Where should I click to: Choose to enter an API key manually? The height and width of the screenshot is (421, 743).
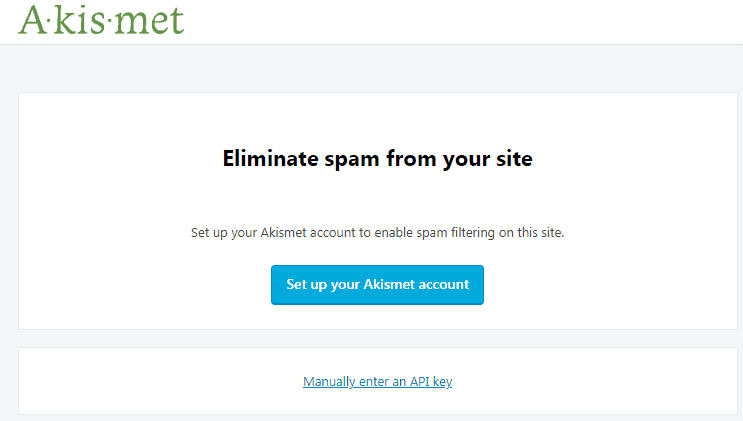pyautogui.click(x=377, y=381)
